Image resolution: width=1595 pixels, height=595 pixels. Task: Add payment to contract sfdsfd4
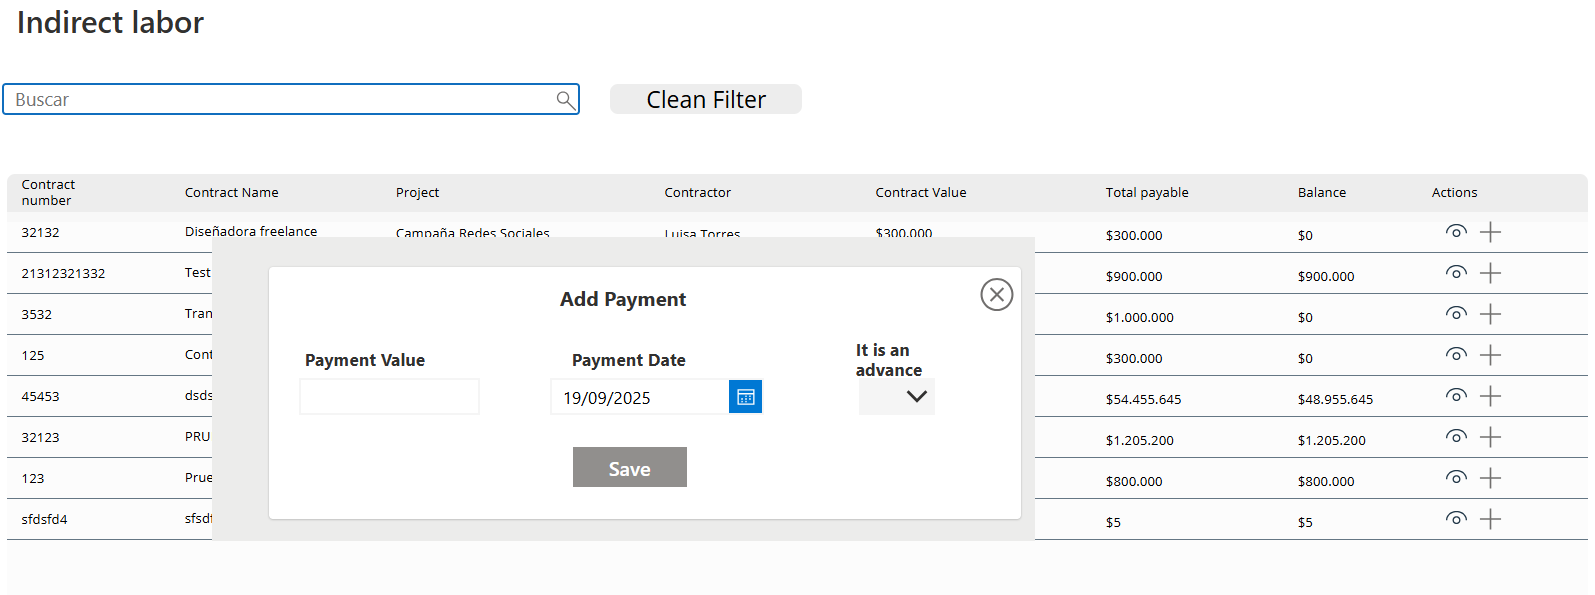tap(1490, 519)
